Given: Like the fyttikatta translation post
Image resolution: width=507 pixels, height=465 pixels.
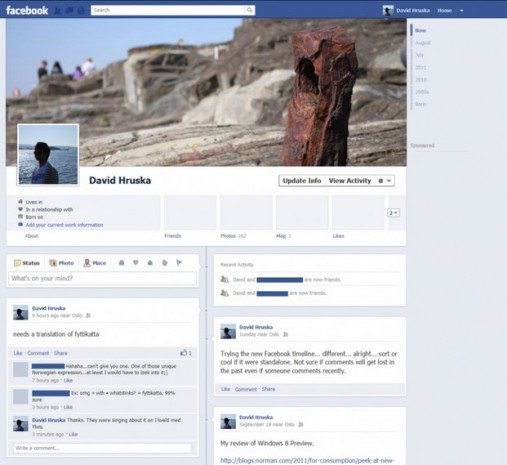Looking at the screenshot, I should [18, 353].
